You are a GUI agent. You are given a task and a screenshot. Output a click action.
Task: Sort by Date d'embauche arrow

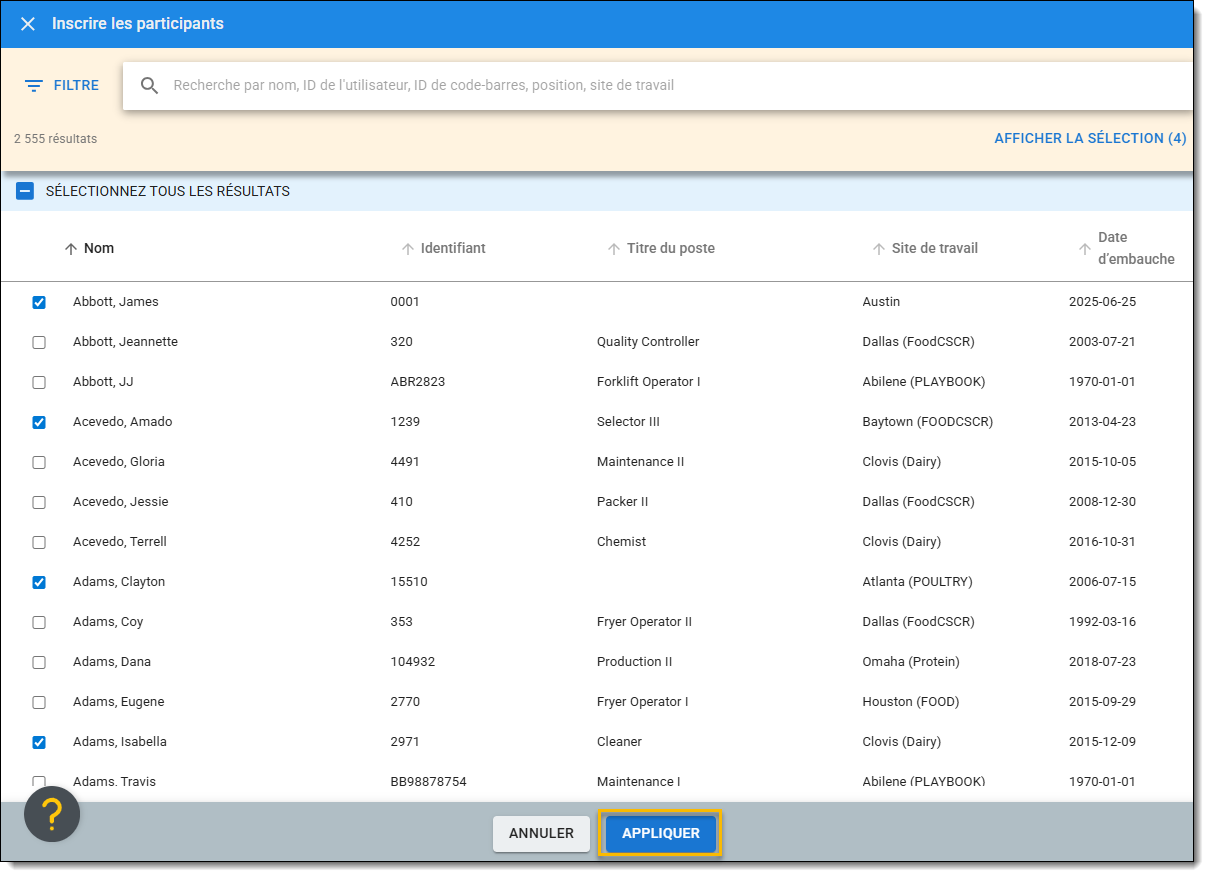pos(1085,249)
